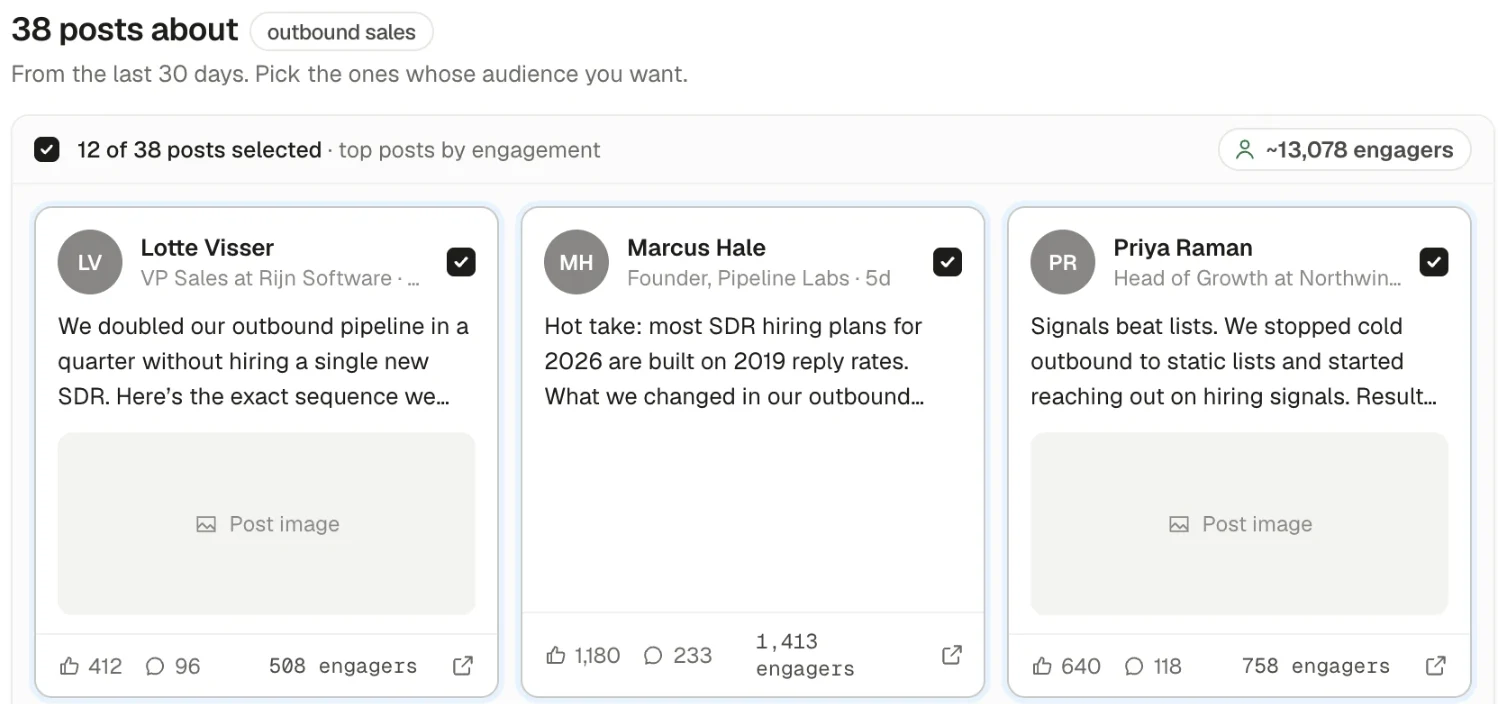
Task: Click the MH avatar of Marcus Hale
Action: pos(576,262)
